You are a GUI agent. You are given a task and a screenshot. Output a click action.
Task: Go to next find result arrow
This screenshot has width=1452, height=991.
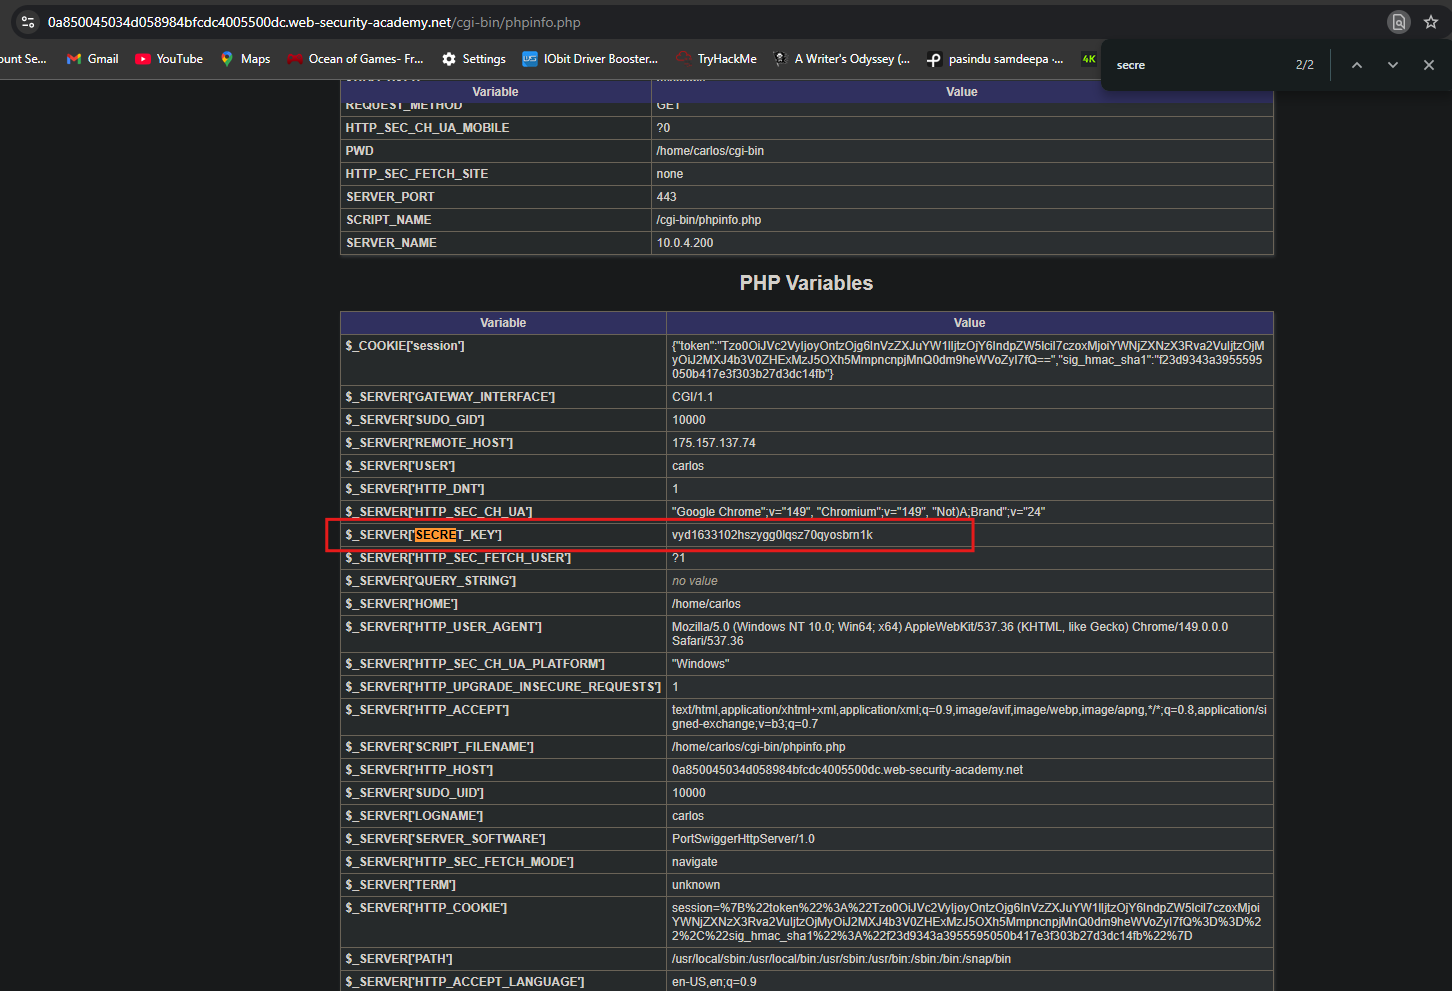click(1393, 65)
